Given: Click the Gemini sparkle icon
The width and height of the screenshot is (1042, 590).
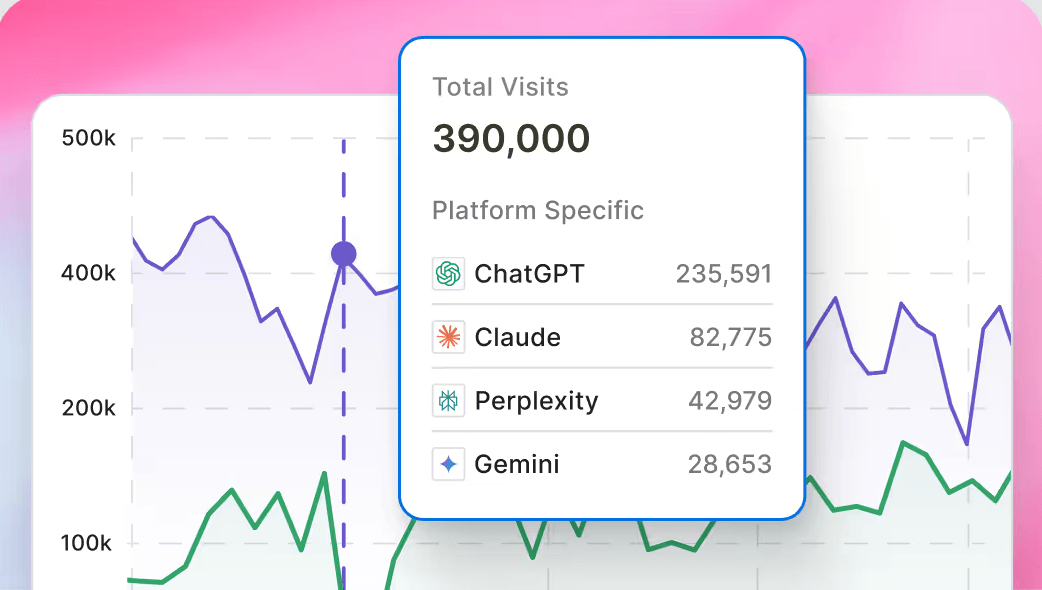Looking at the screenshot, I should click(x=448, y=465).
